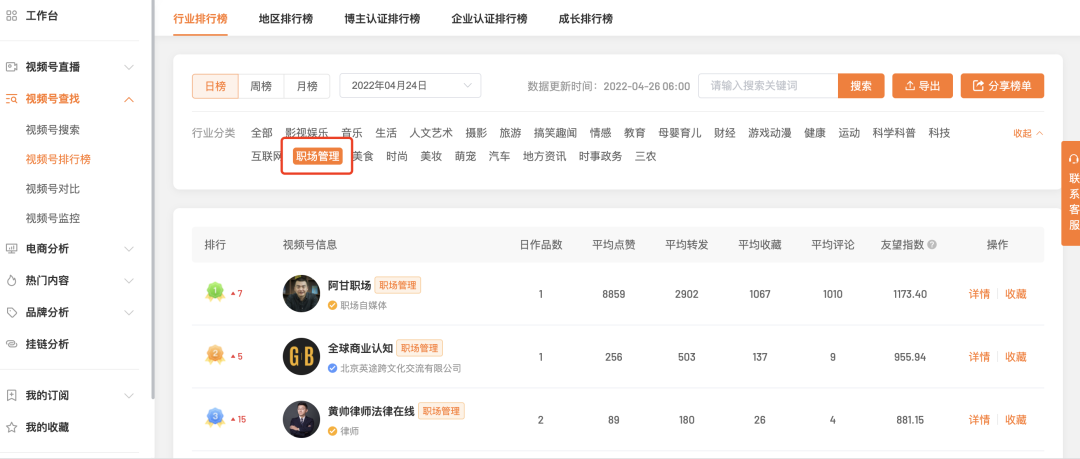Image resolution: width=1080 pixels, height=459 pixels.
Task: Click the 挂链分析 link icon
Action: [x=12, y=344]
